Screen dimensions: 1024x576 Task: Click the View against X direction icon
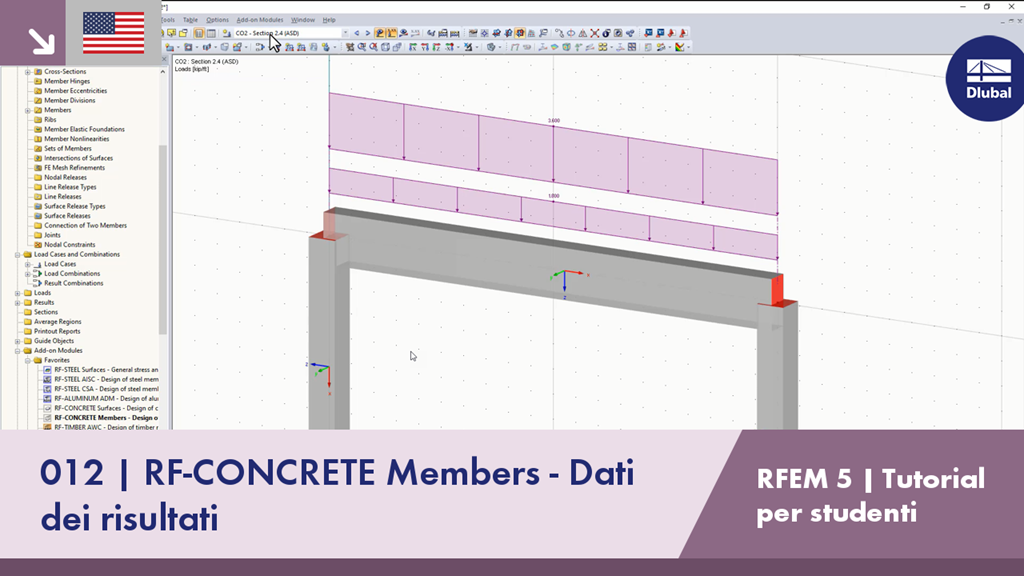449,47
